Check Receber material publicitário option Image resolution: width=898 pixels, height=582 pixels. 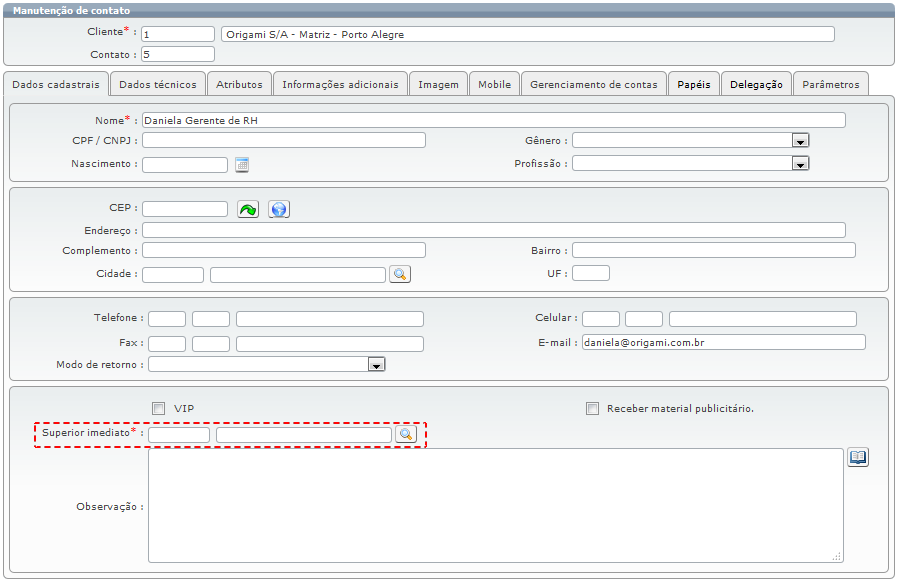pos(593,408)
